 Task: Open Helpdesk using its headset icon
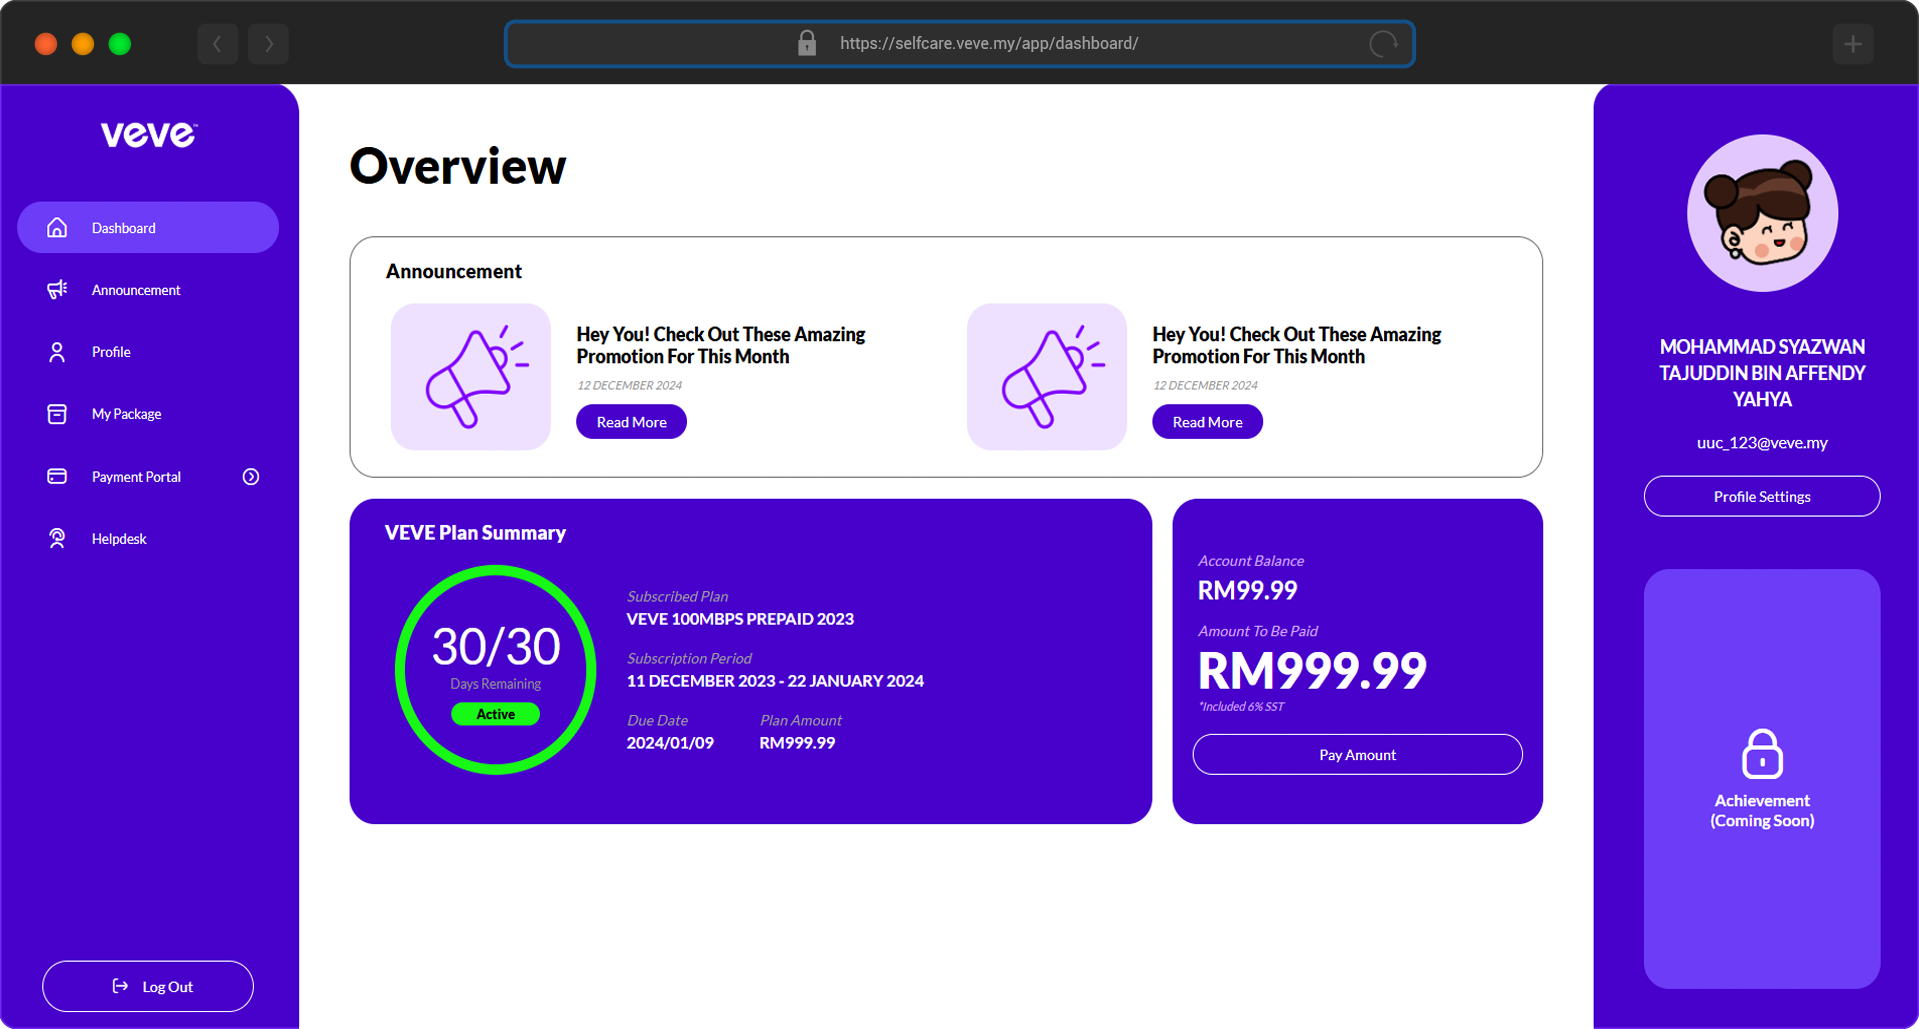[x=57, y=538]
